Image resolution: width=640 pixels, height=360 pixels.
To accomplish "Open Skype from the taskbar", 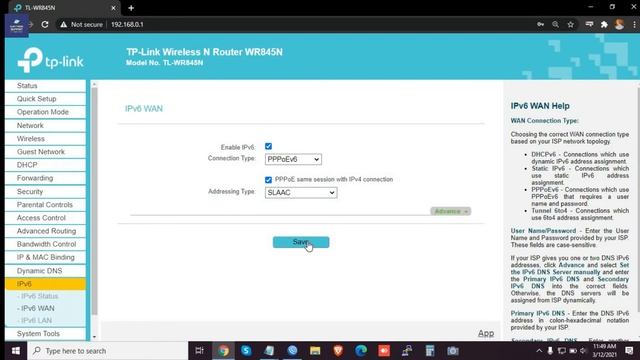I will coord(246,351).
